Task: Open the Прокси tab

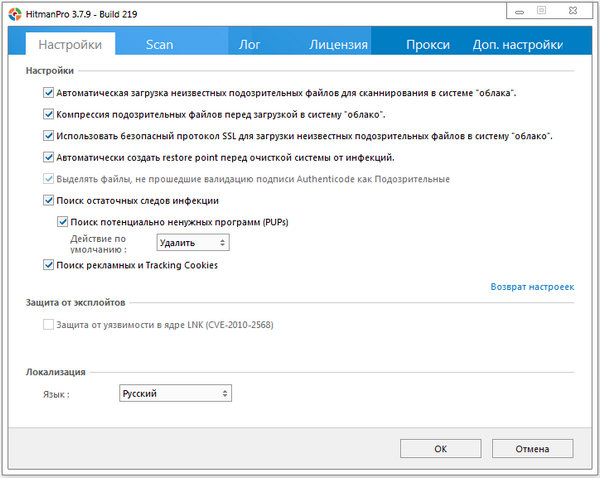Action: click(428, 44)
